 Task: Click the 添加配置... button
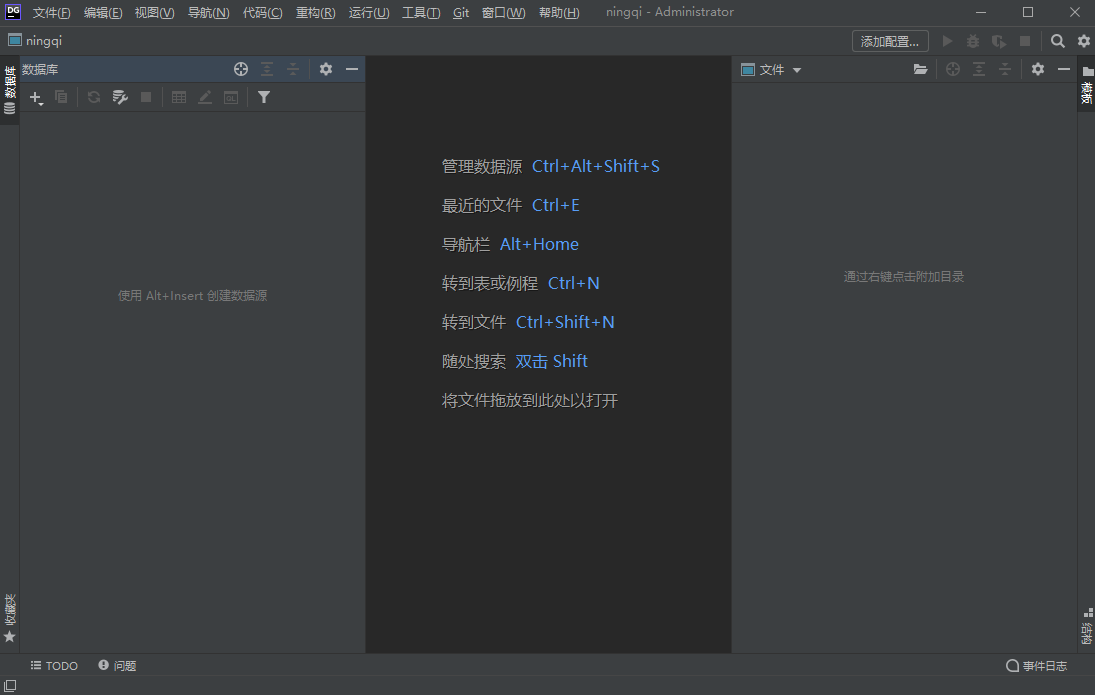point(890,41)
